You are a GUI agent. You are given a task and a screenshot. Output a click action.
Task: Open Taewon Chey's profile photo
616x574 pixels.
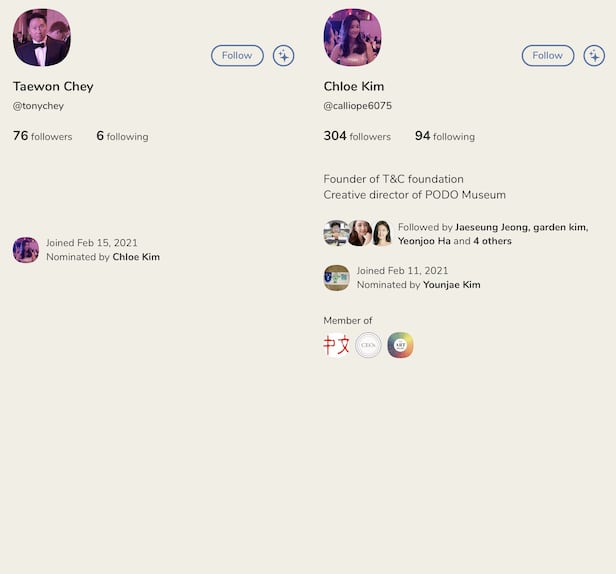pyautogui.click(x=42, y=38)
